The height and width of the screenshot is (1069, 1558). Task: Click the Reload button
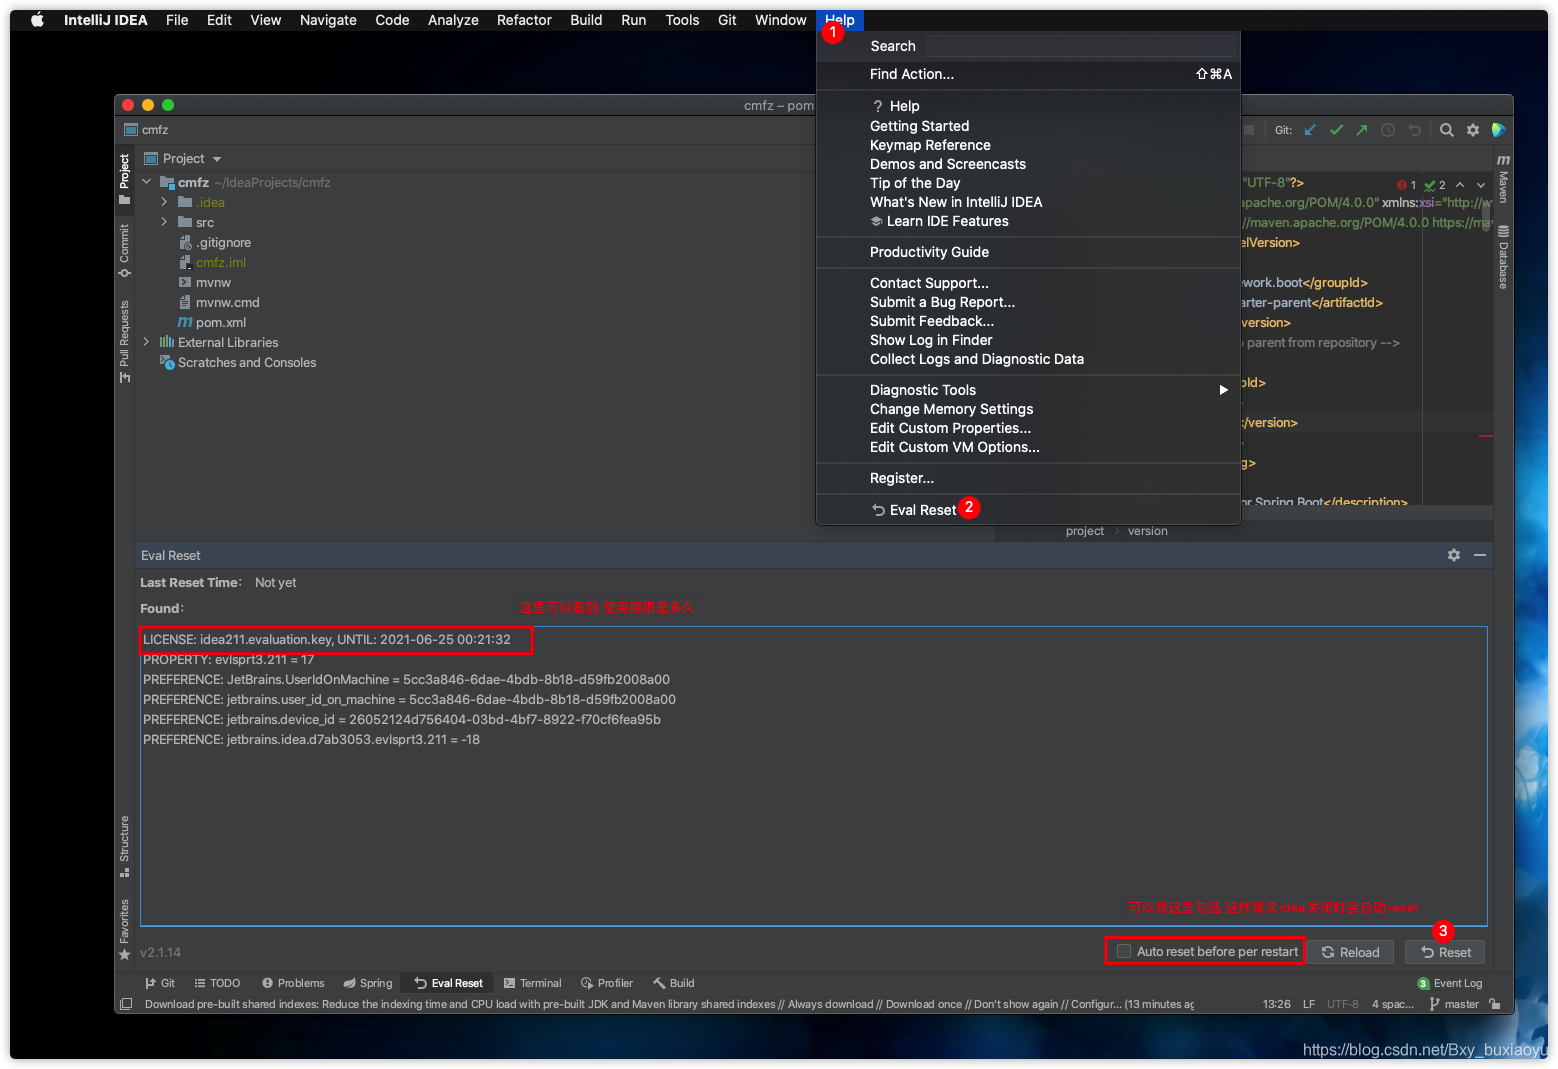1352,951
